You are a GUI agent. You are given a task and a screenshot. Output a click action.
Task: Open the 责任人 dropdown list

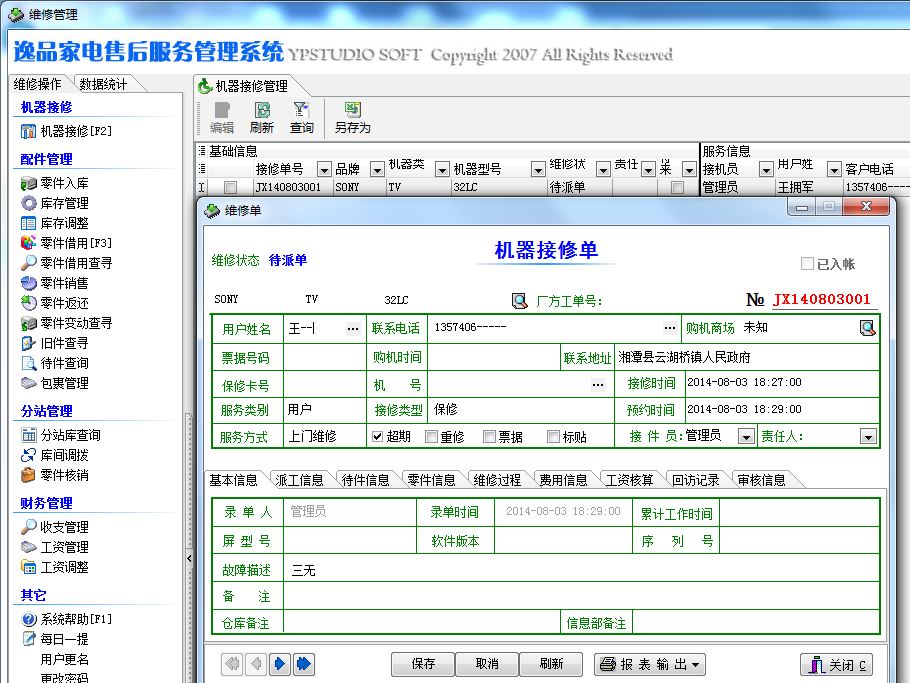coord(867,436)
